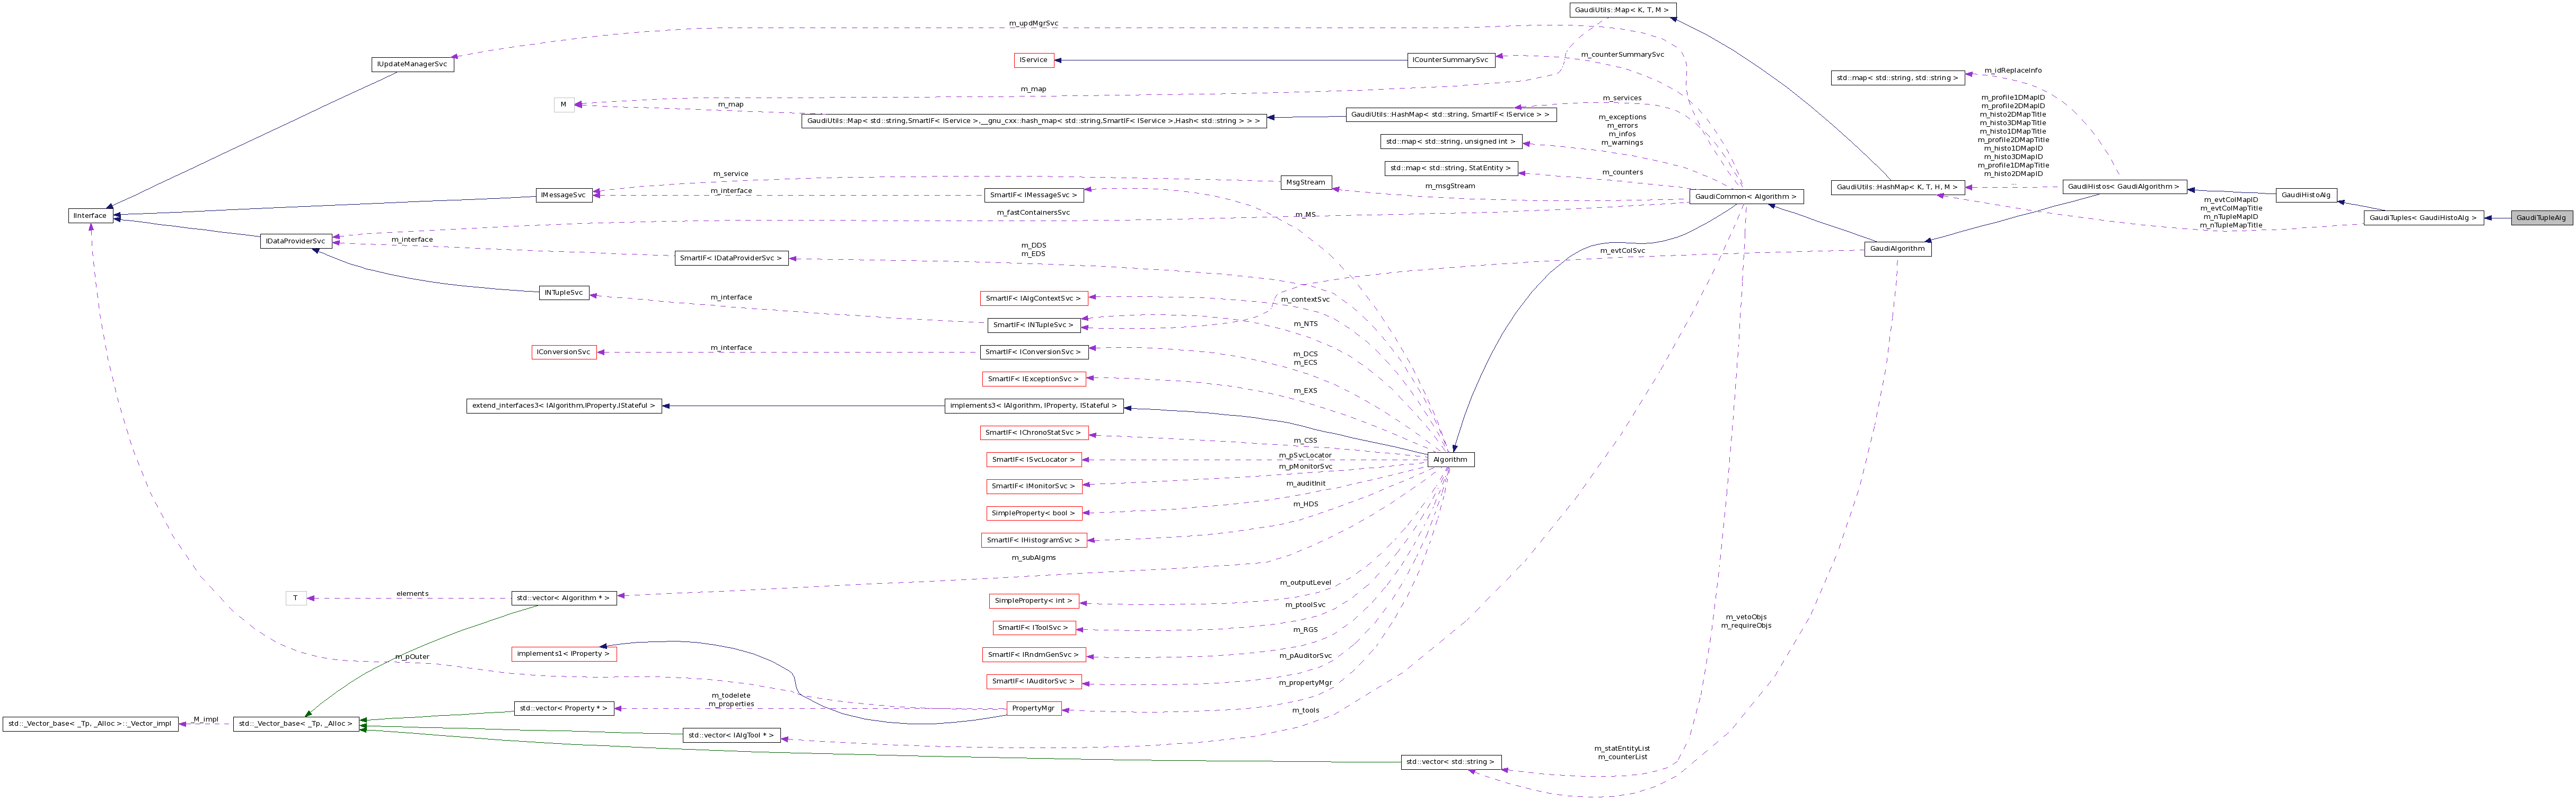Open the ICounterSummarySvc class
This screenshot has width=2576, height=800.
[x=1451, y=59]
